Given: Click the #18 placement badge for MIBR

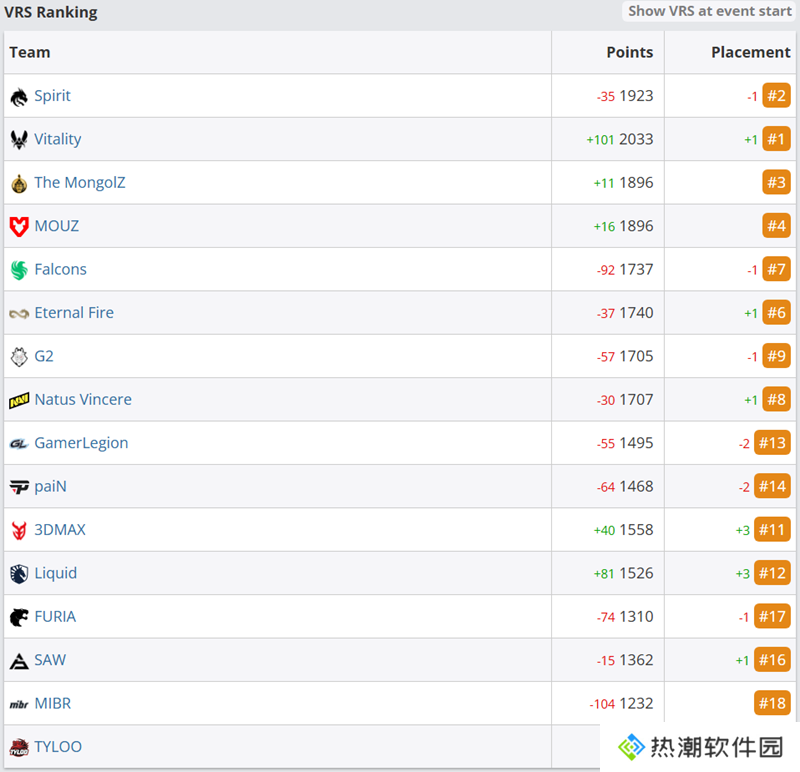Looking at the screenshot, I should point(772,703).
